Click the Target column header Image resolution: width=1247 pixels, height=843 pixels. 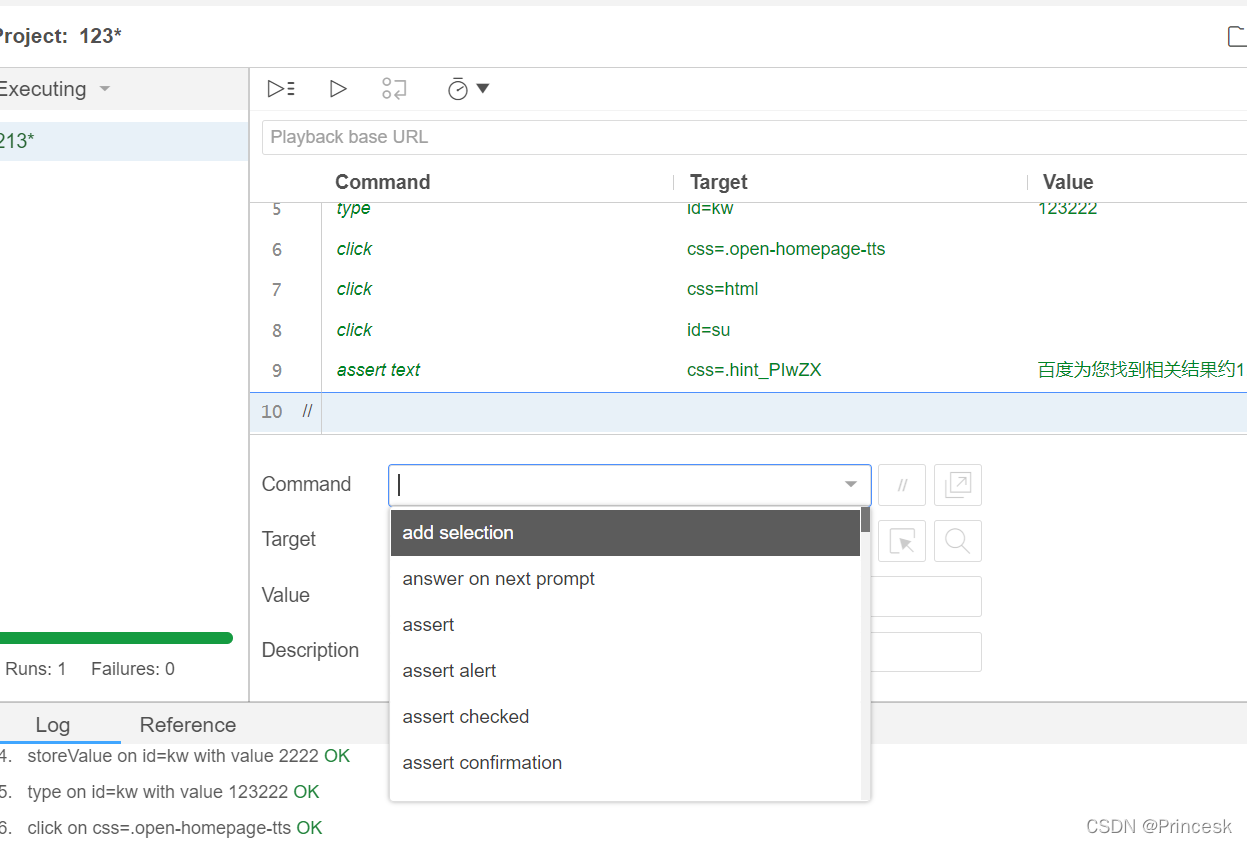click(x=719, y=182)
